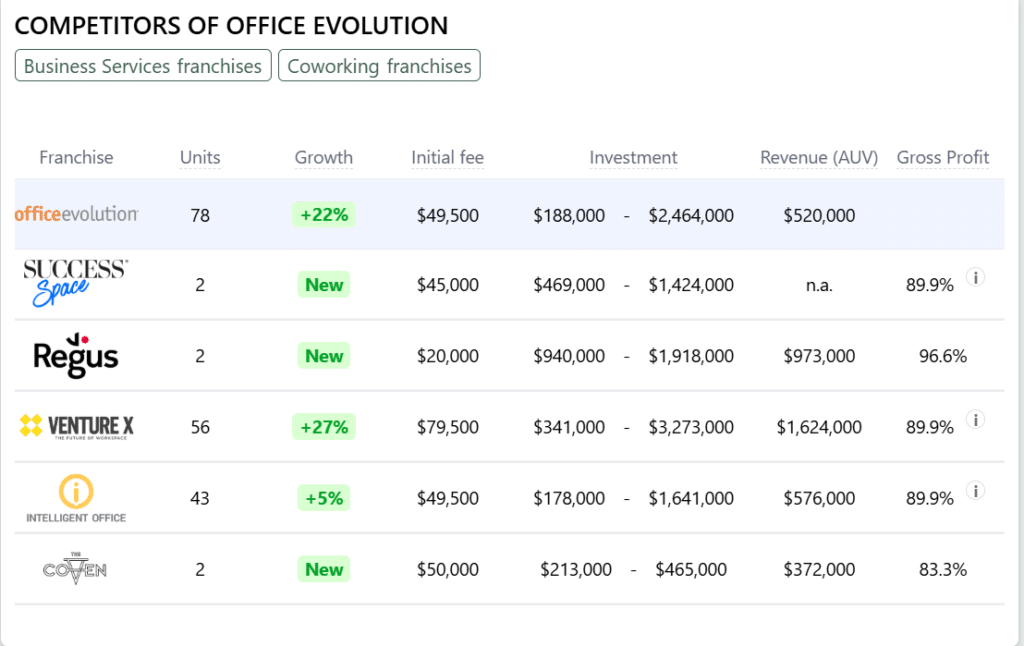The image size is (1024, 646).
Task: Click the n.a. revenue value
Action: click(819, 285)
